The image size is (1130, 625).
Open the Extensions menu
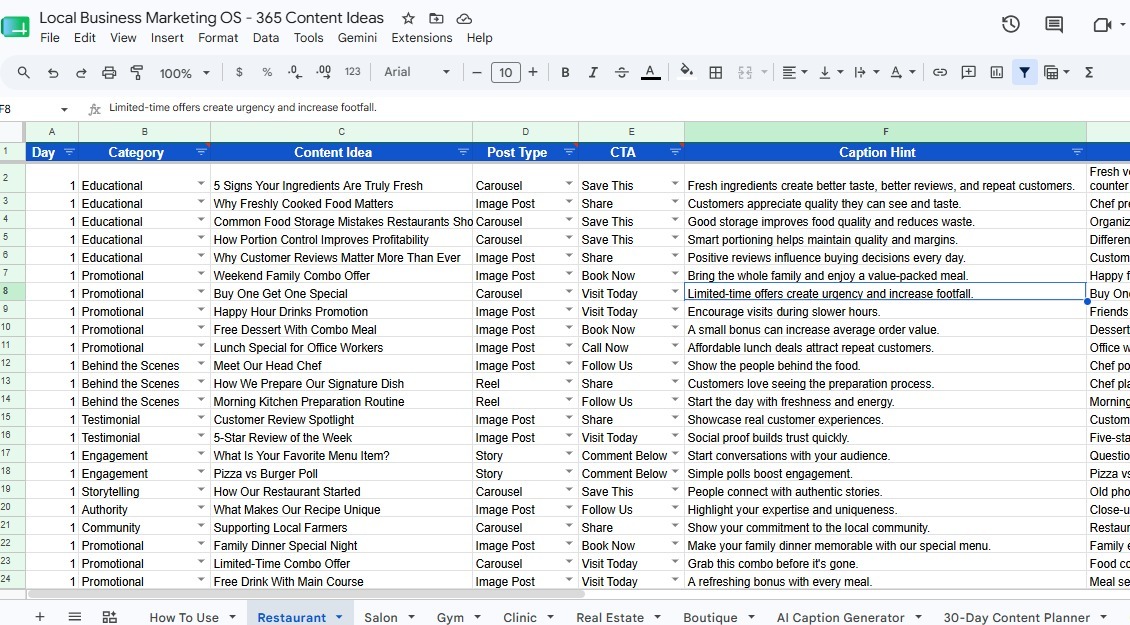coord(422,37)
